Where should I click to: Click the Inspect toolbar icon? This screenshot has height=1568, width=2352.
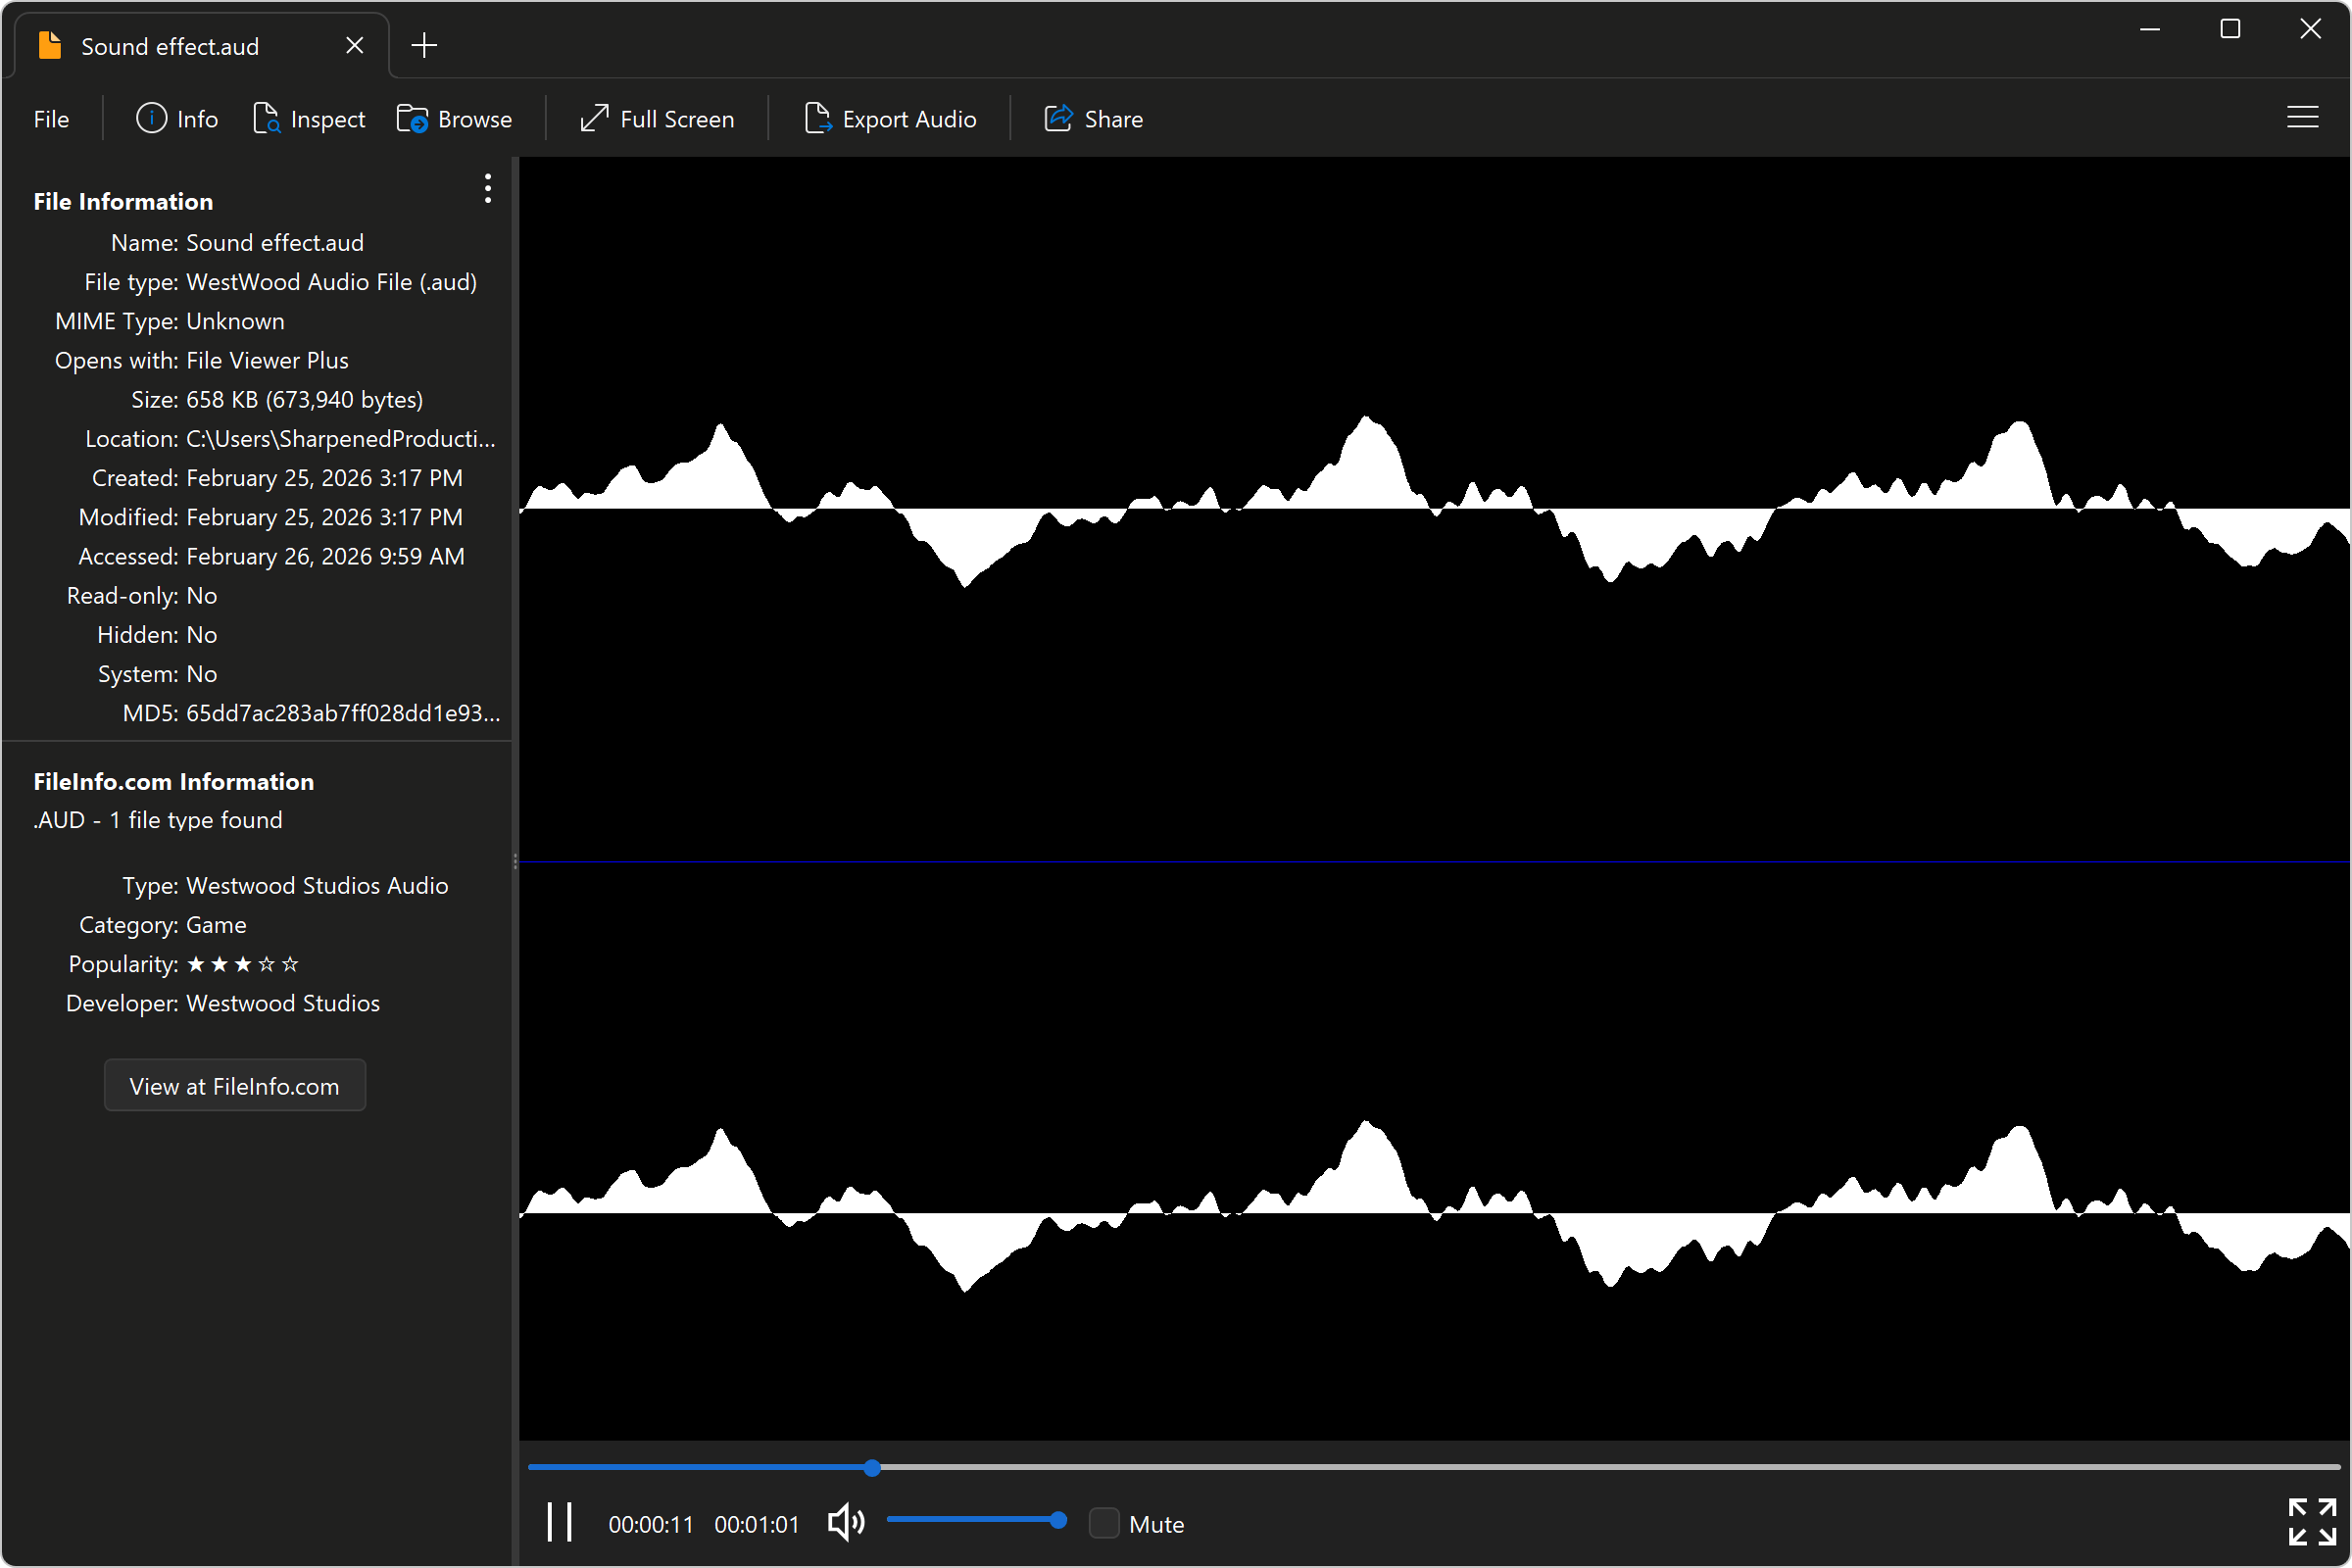pos(309,119)
